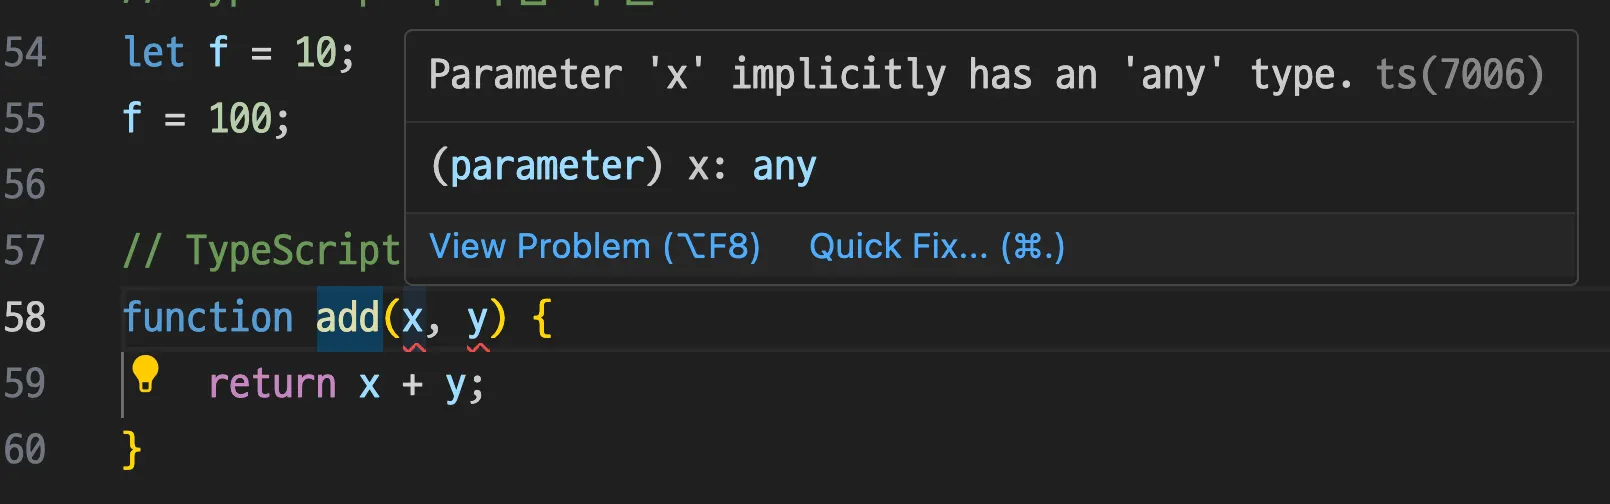Click line number 59 in gutter
The width and height of the screenshot is (1610, 504).
tap(25, 384)
